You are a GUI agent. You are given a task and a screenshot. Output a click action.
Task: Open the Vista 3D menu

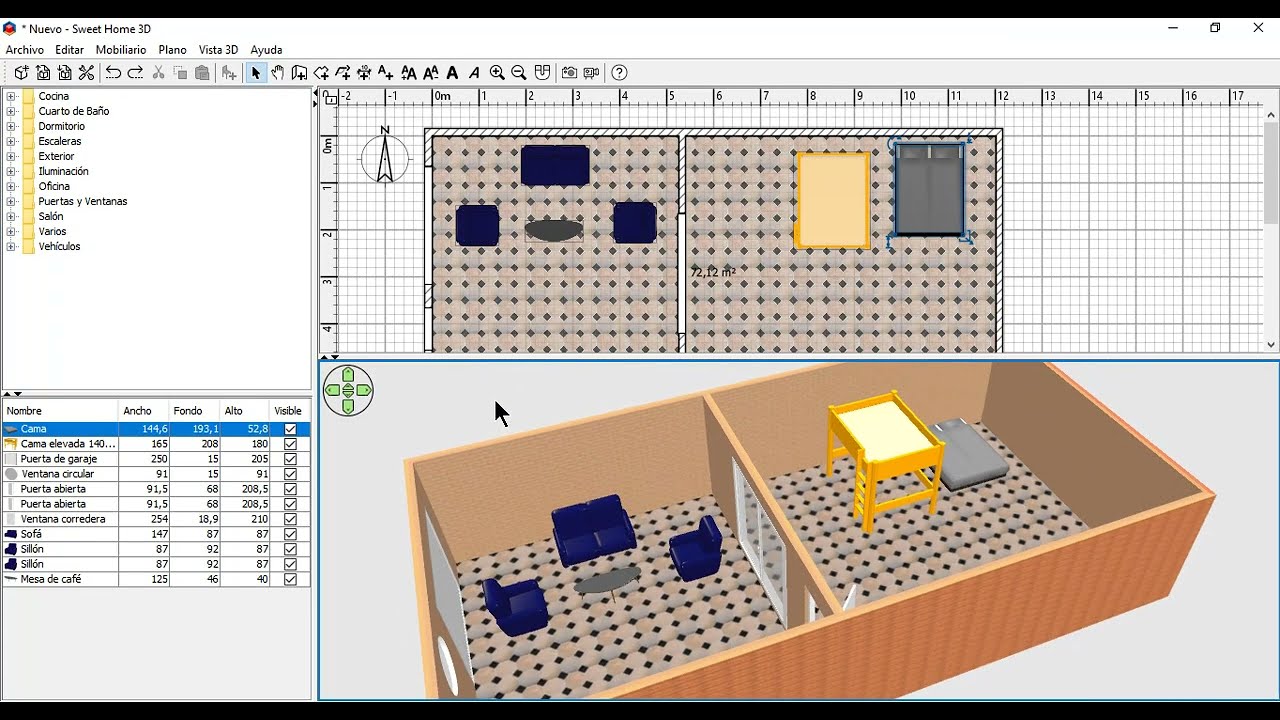click(x=218, y=49)
